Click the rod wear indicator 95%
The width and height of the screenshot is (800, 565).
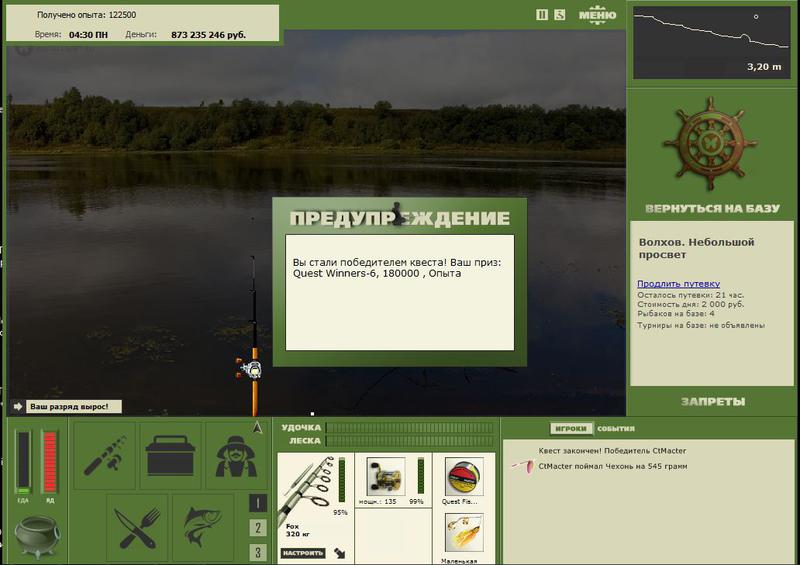click(341, 481)
